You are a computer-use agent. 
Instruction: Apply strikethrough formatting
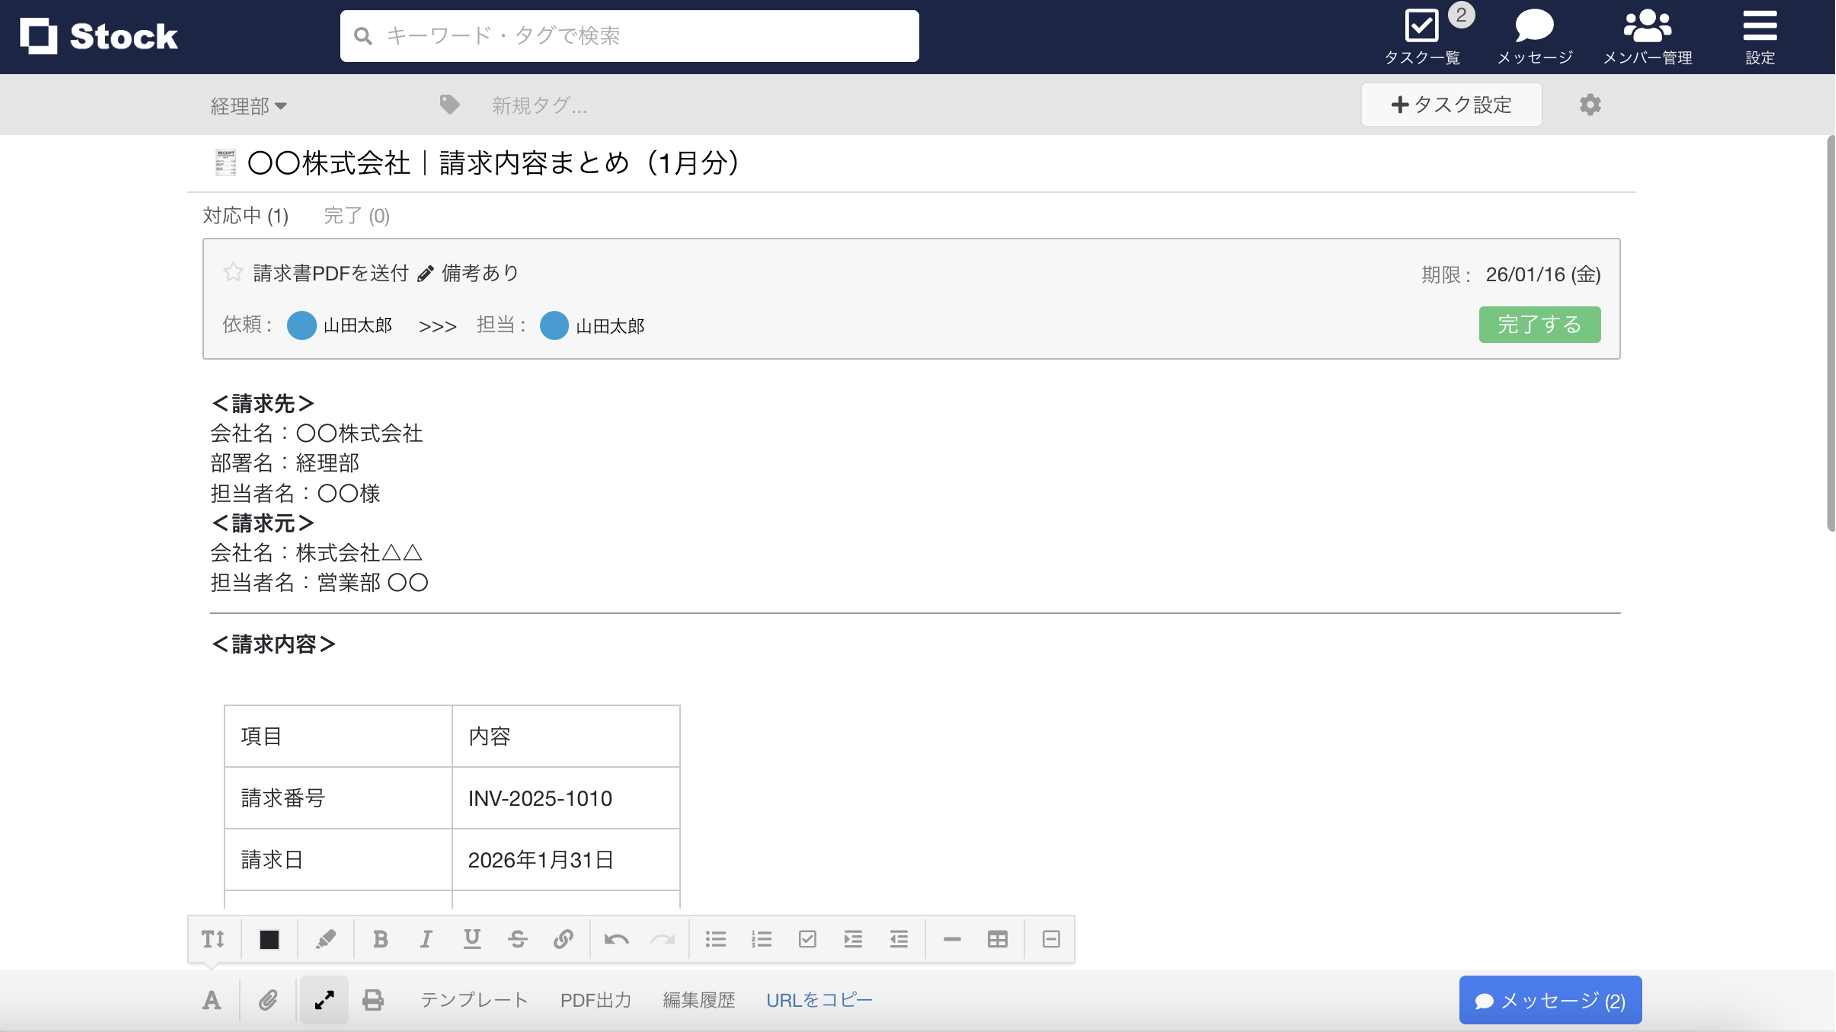(517, 939)
